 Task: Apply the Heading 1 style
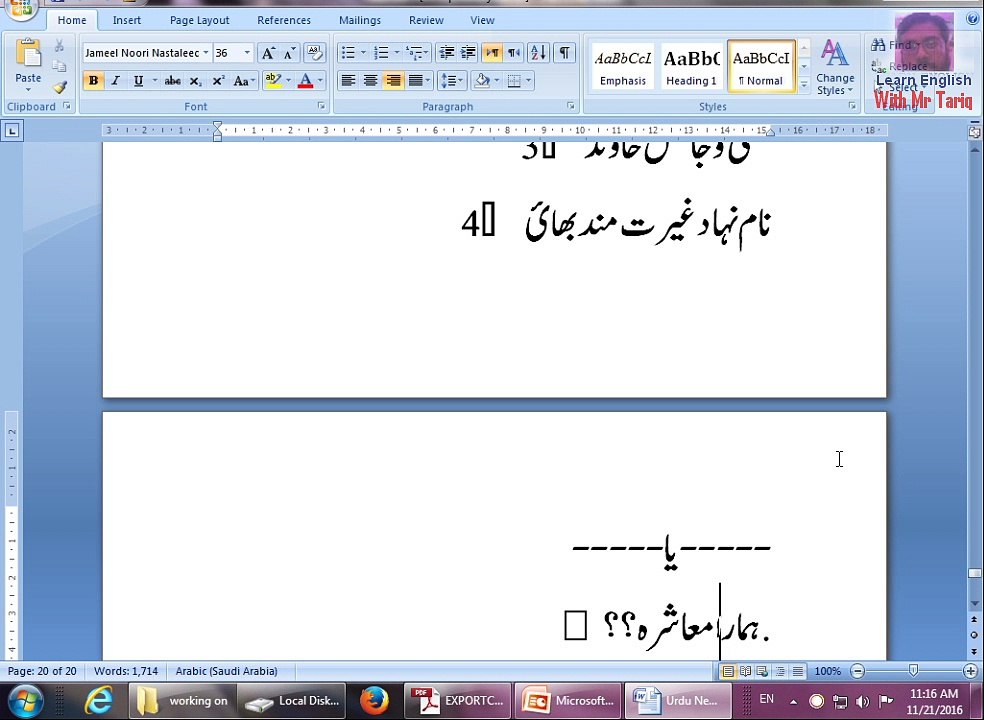[691, 67]
